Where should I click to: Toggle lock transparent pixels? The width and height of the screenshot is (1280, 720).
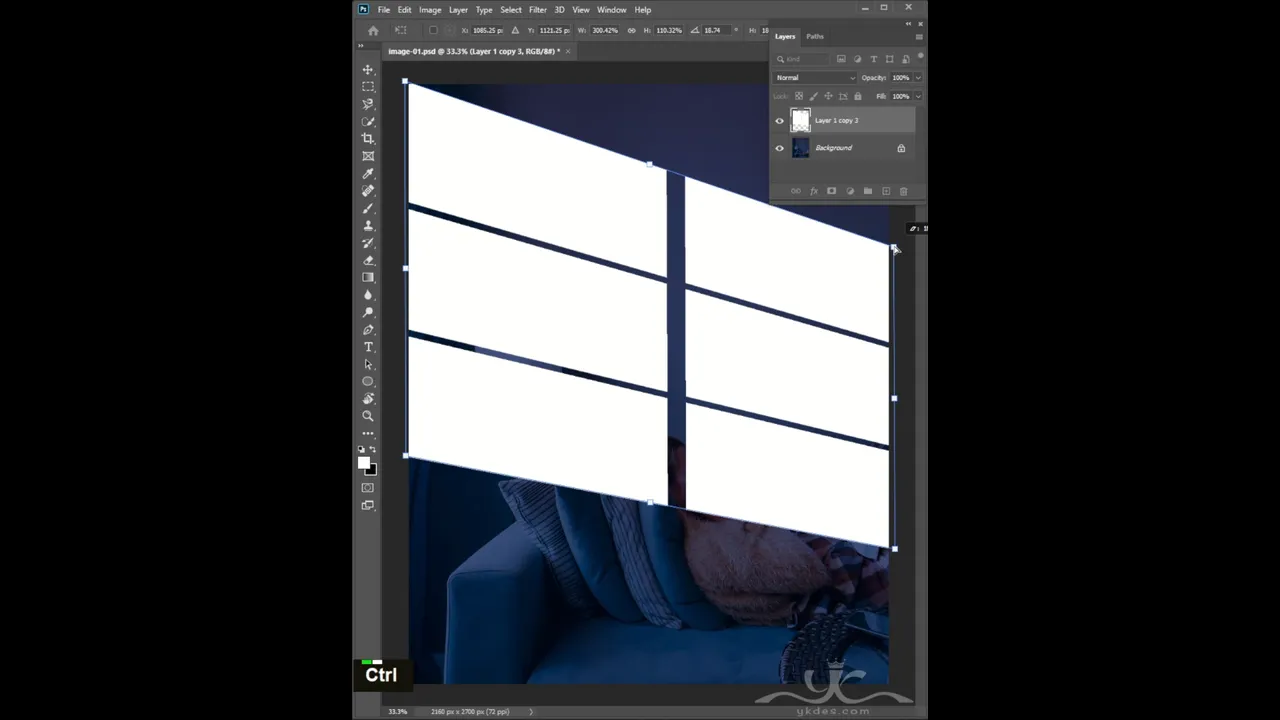coord(798,96)
